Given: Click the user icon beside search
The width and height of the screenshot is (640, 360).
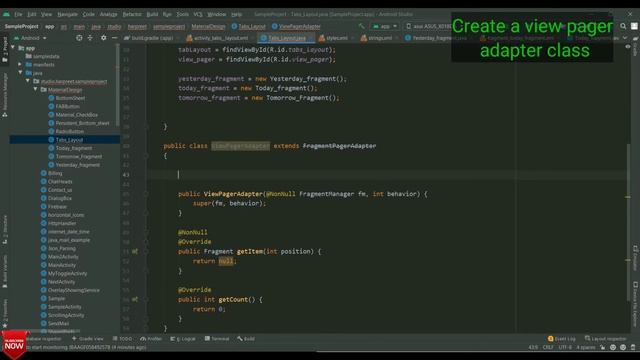Looking at the screenshot, I should click(x=634, y=26).
